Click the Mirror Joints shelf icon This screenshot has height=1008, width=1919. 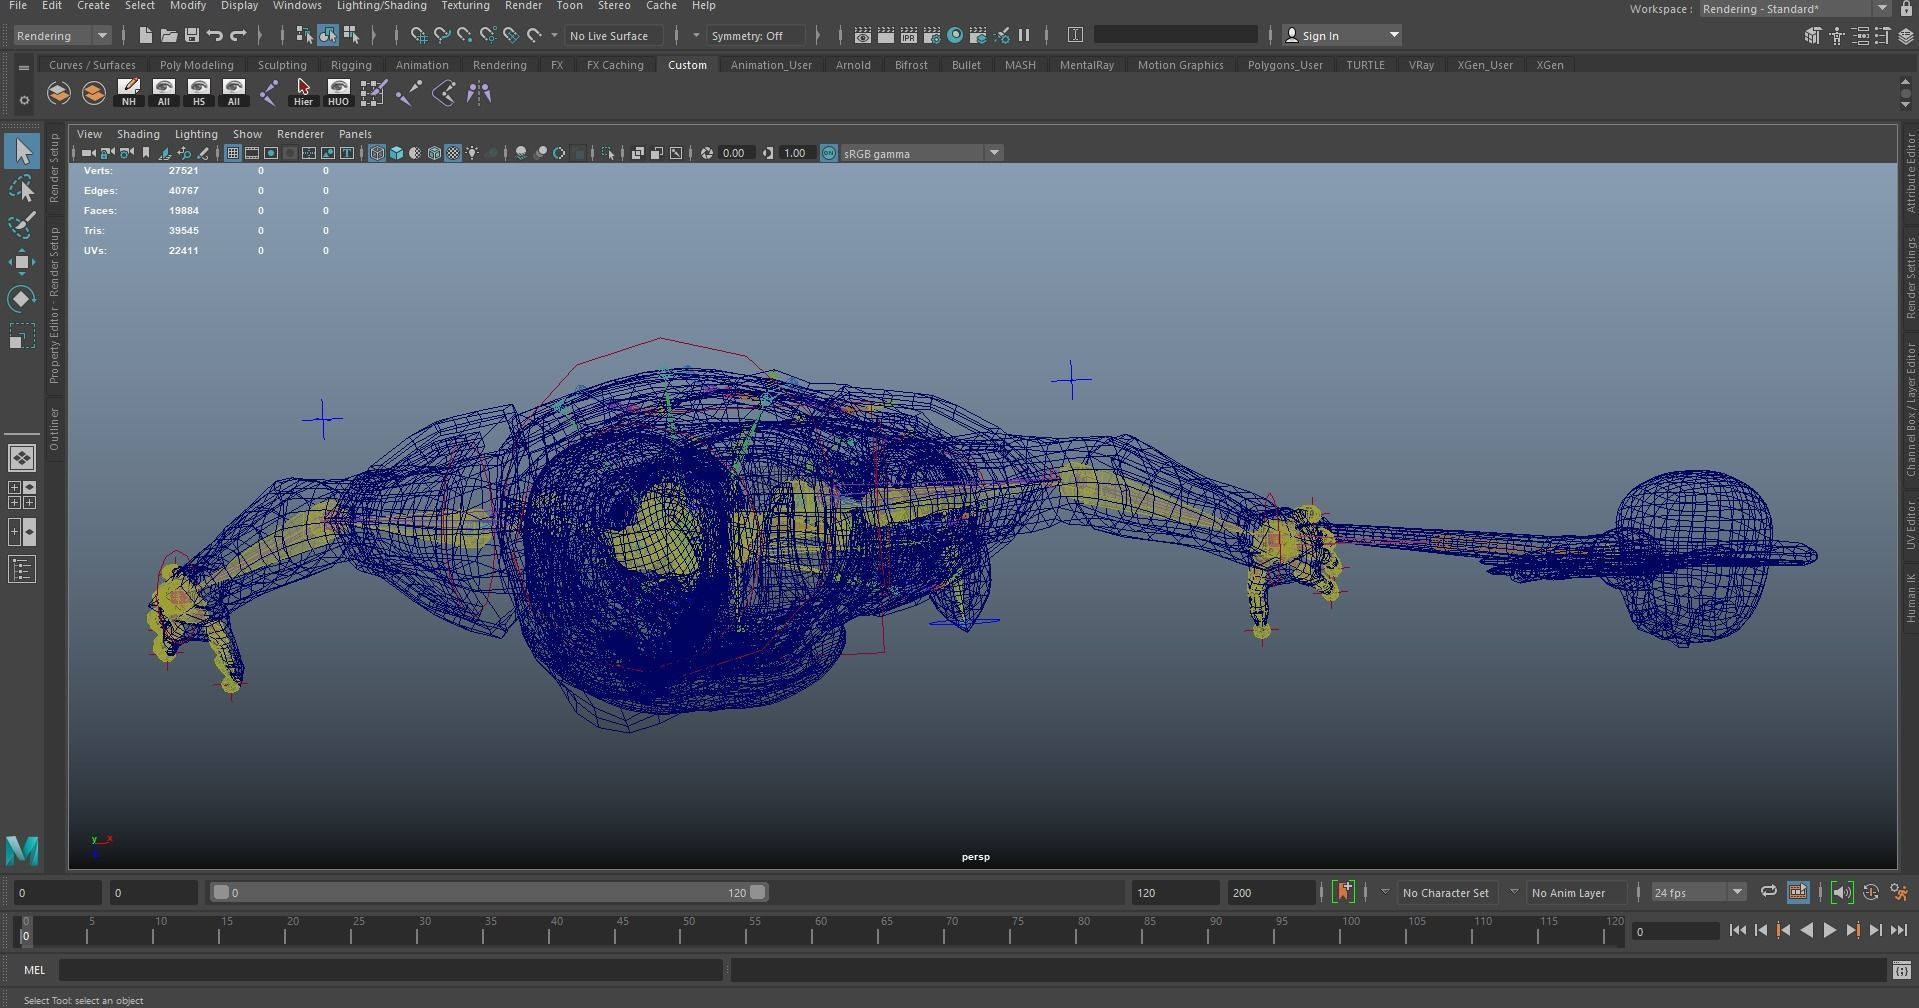(479, 94)
